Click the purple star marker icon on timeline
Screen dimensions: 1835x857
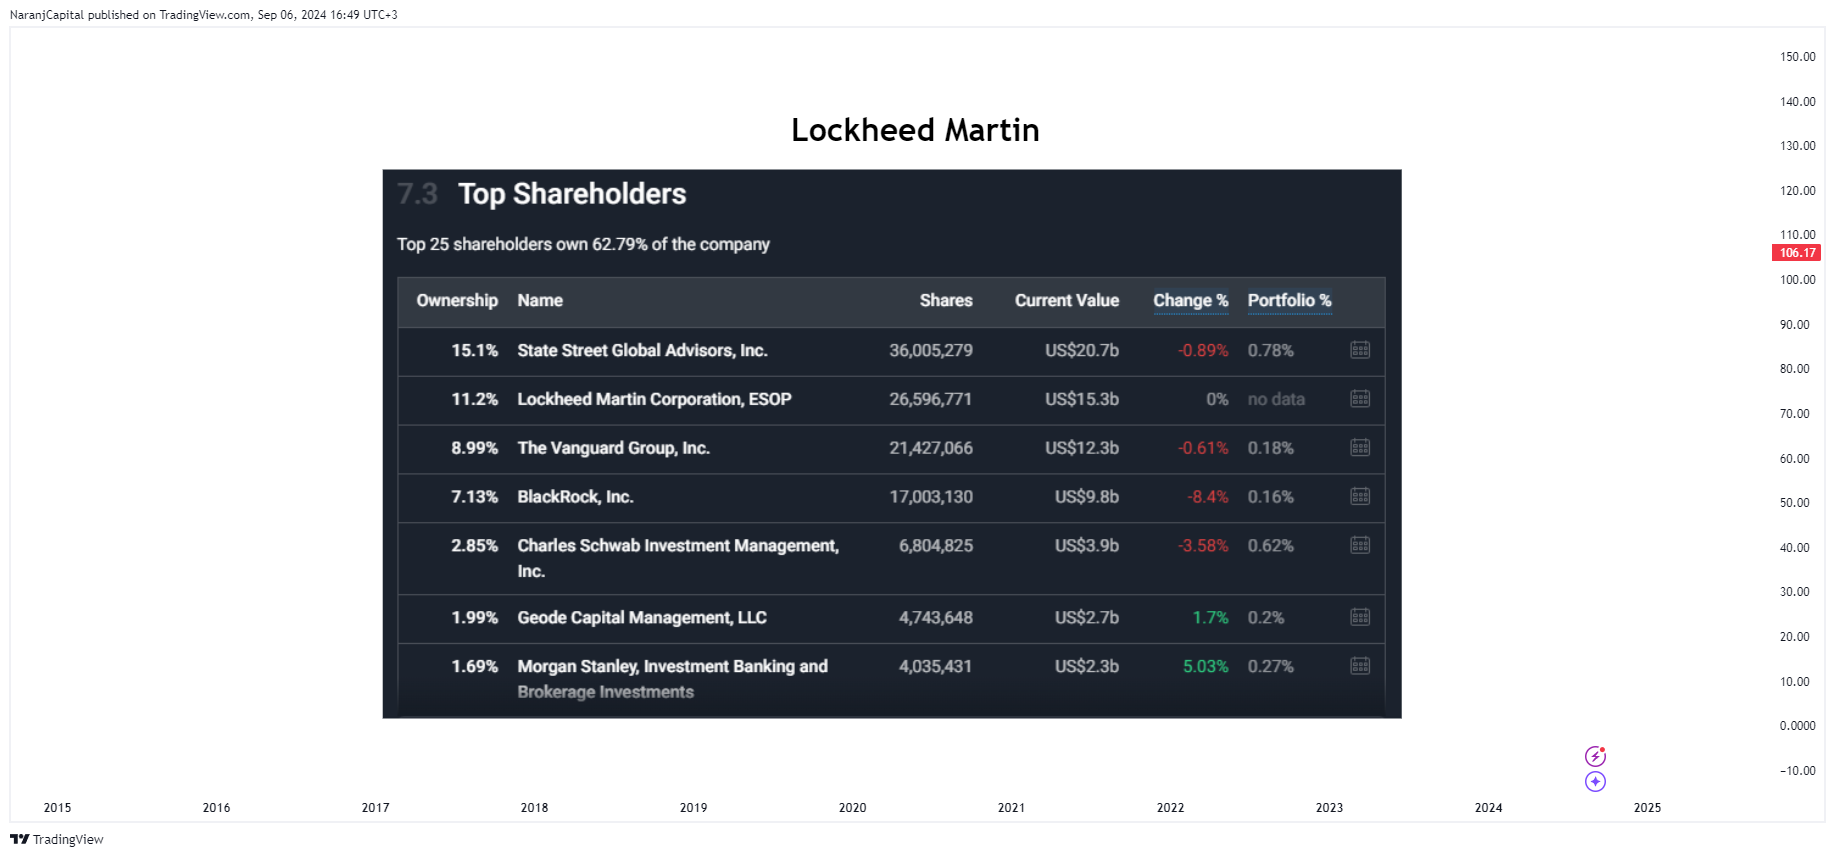(x=1595, y=782)
